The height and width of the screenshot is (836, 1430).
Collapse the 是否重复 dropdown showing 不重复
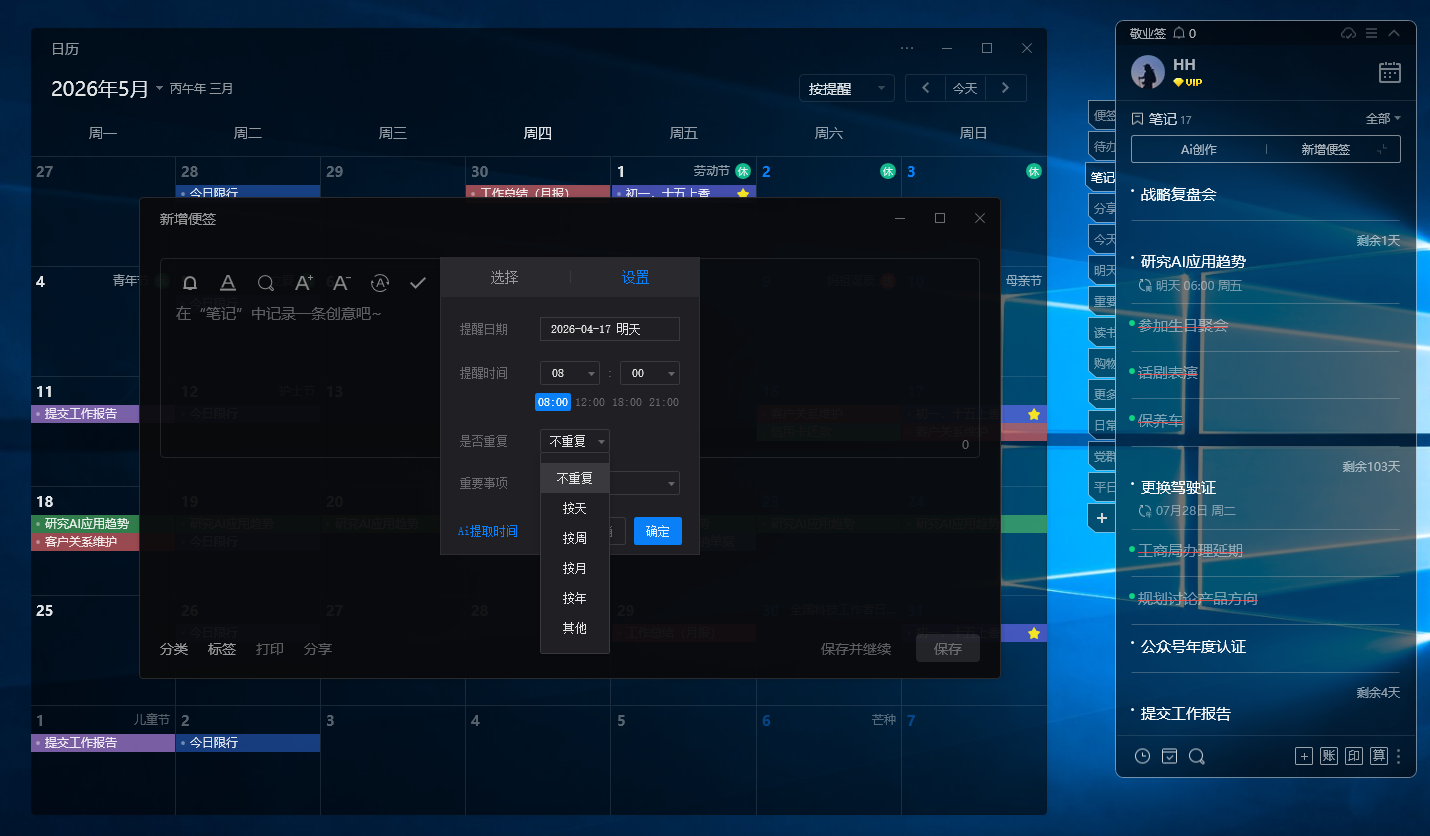pyautogui.click(x=575, y=441)
